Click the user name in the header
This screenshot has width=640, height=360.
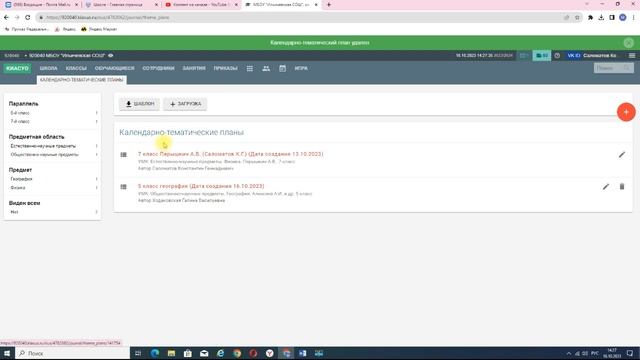[x=600, y=56]
